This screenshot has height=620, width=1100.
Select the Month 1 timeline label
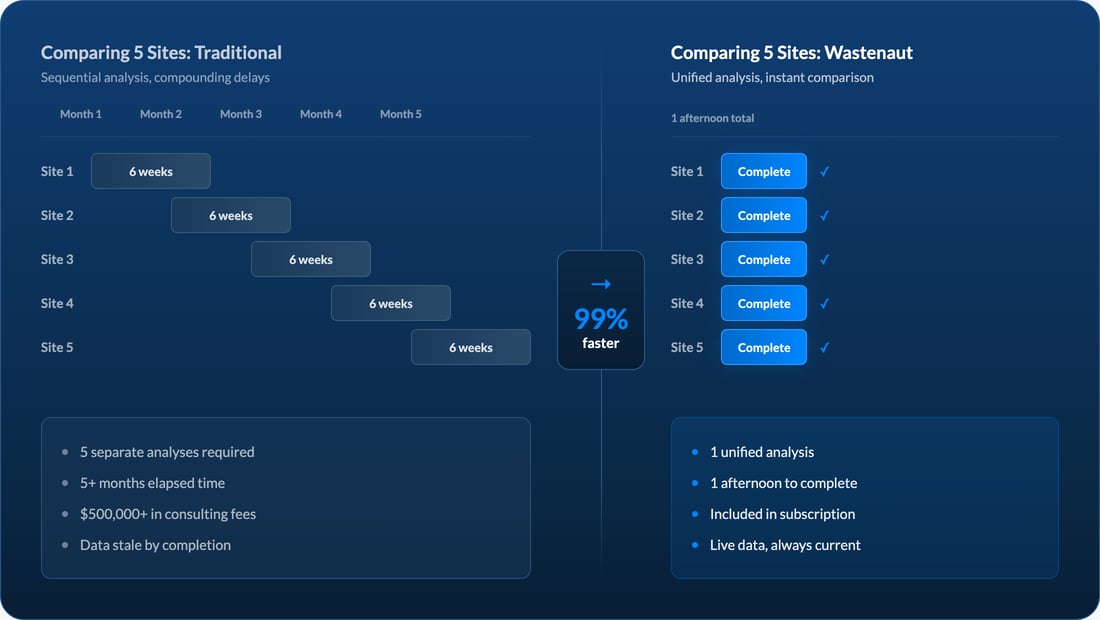point(81,114)
